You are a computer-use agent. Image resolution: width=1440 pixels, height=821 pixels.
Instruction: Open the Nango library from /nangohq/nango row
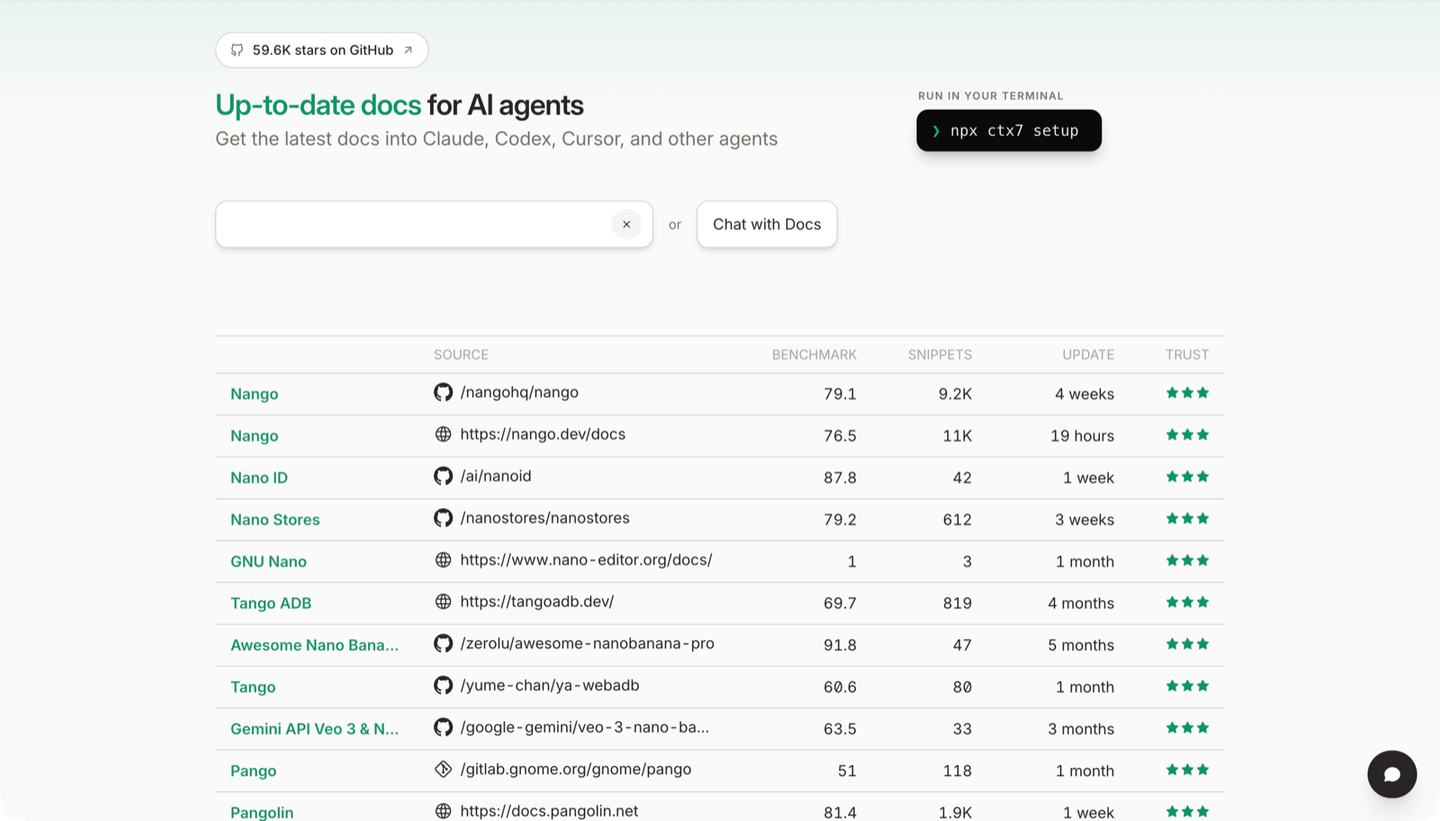click(x=254, y=394)
